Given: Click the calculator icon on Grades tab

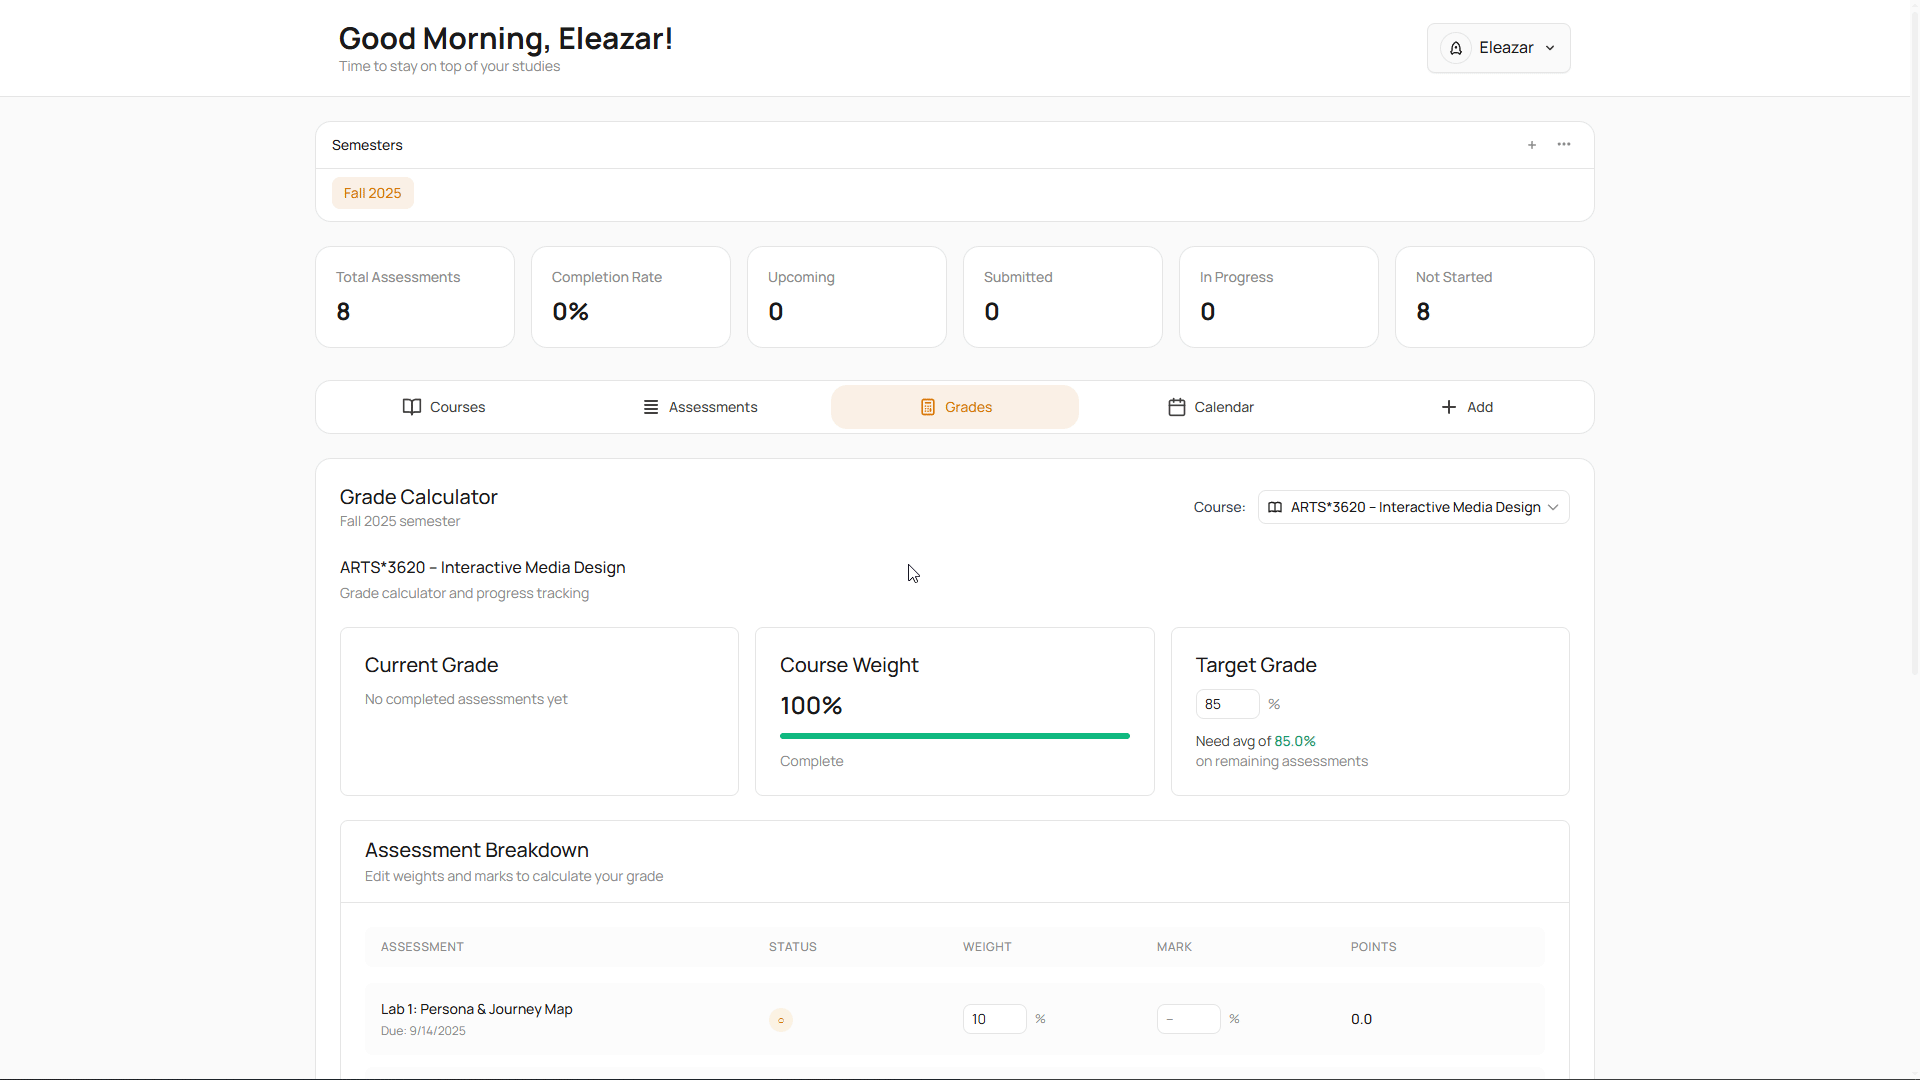Looking at the screenshot, I should pyautogui.click(x=928, y=407).
